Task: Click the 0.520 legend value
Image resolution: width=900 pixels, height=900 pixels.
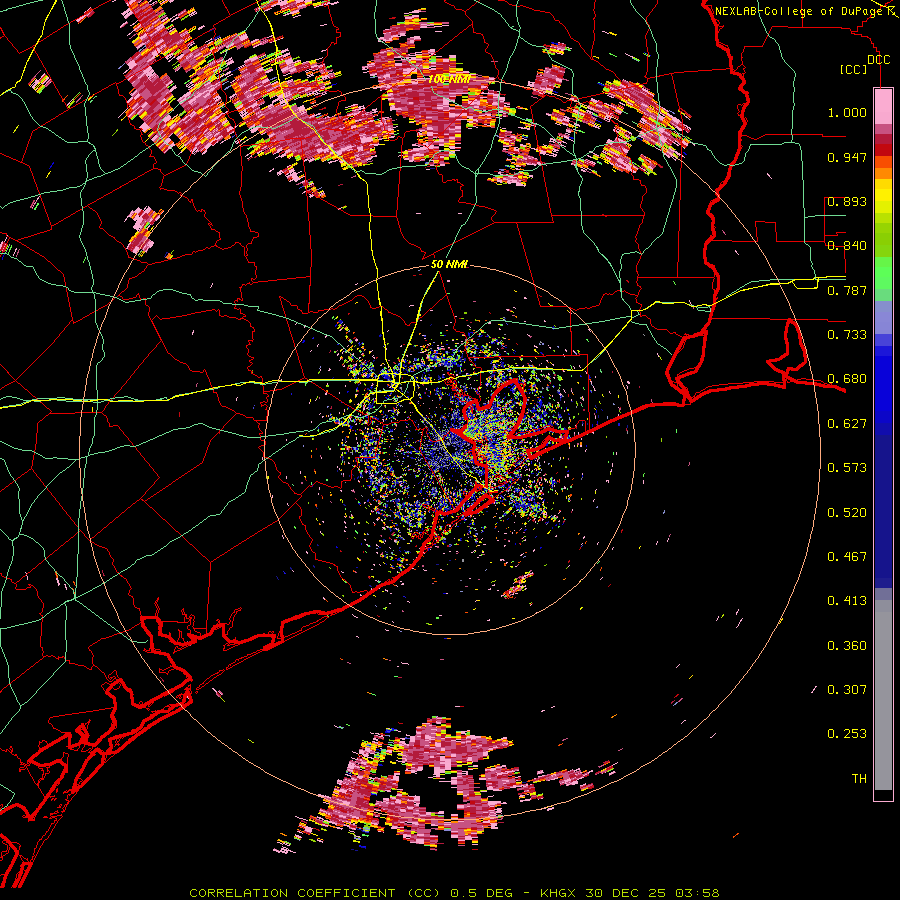Action: pyautogui.click(x=847, y=513)
